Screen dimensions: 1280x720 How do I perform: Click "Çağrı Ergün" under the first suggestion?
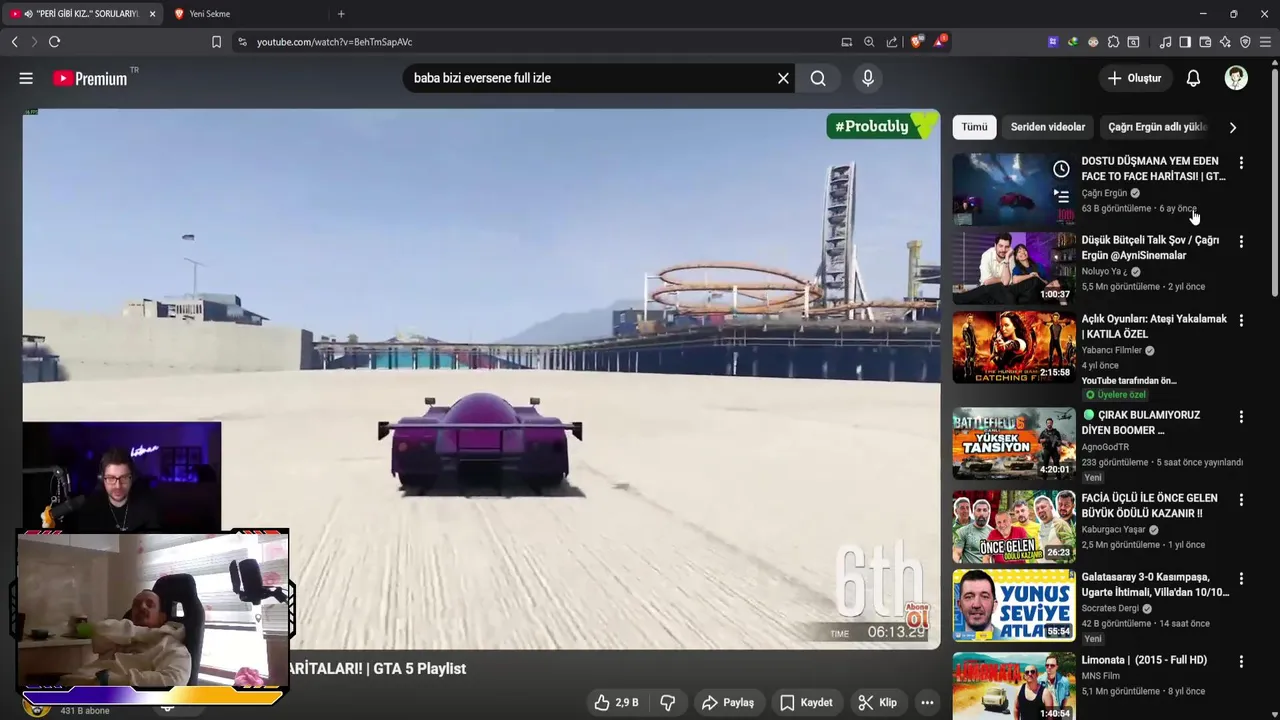point(1104,193)
